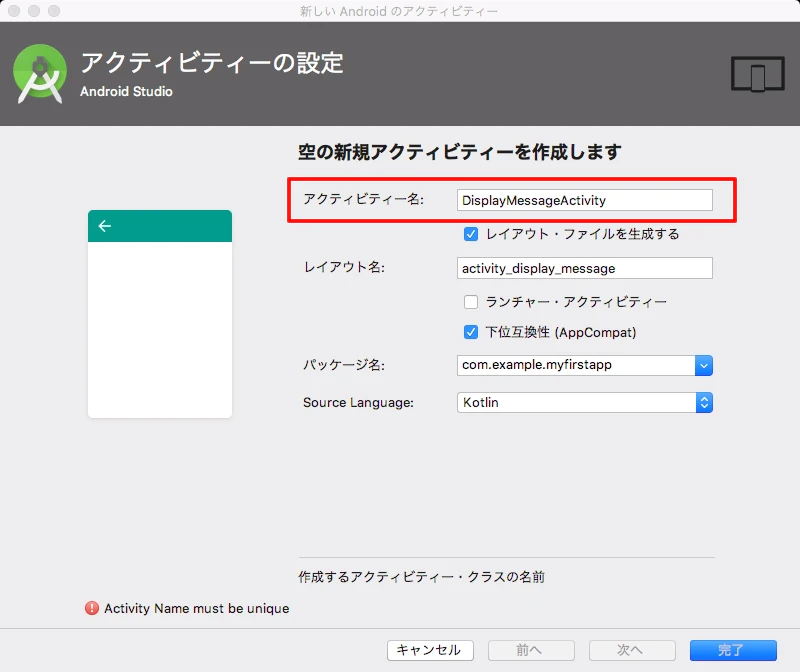This screenshot has height=672, width=800.
Task: Click the empty activity preview thumbnail
Action: (160, 314)
